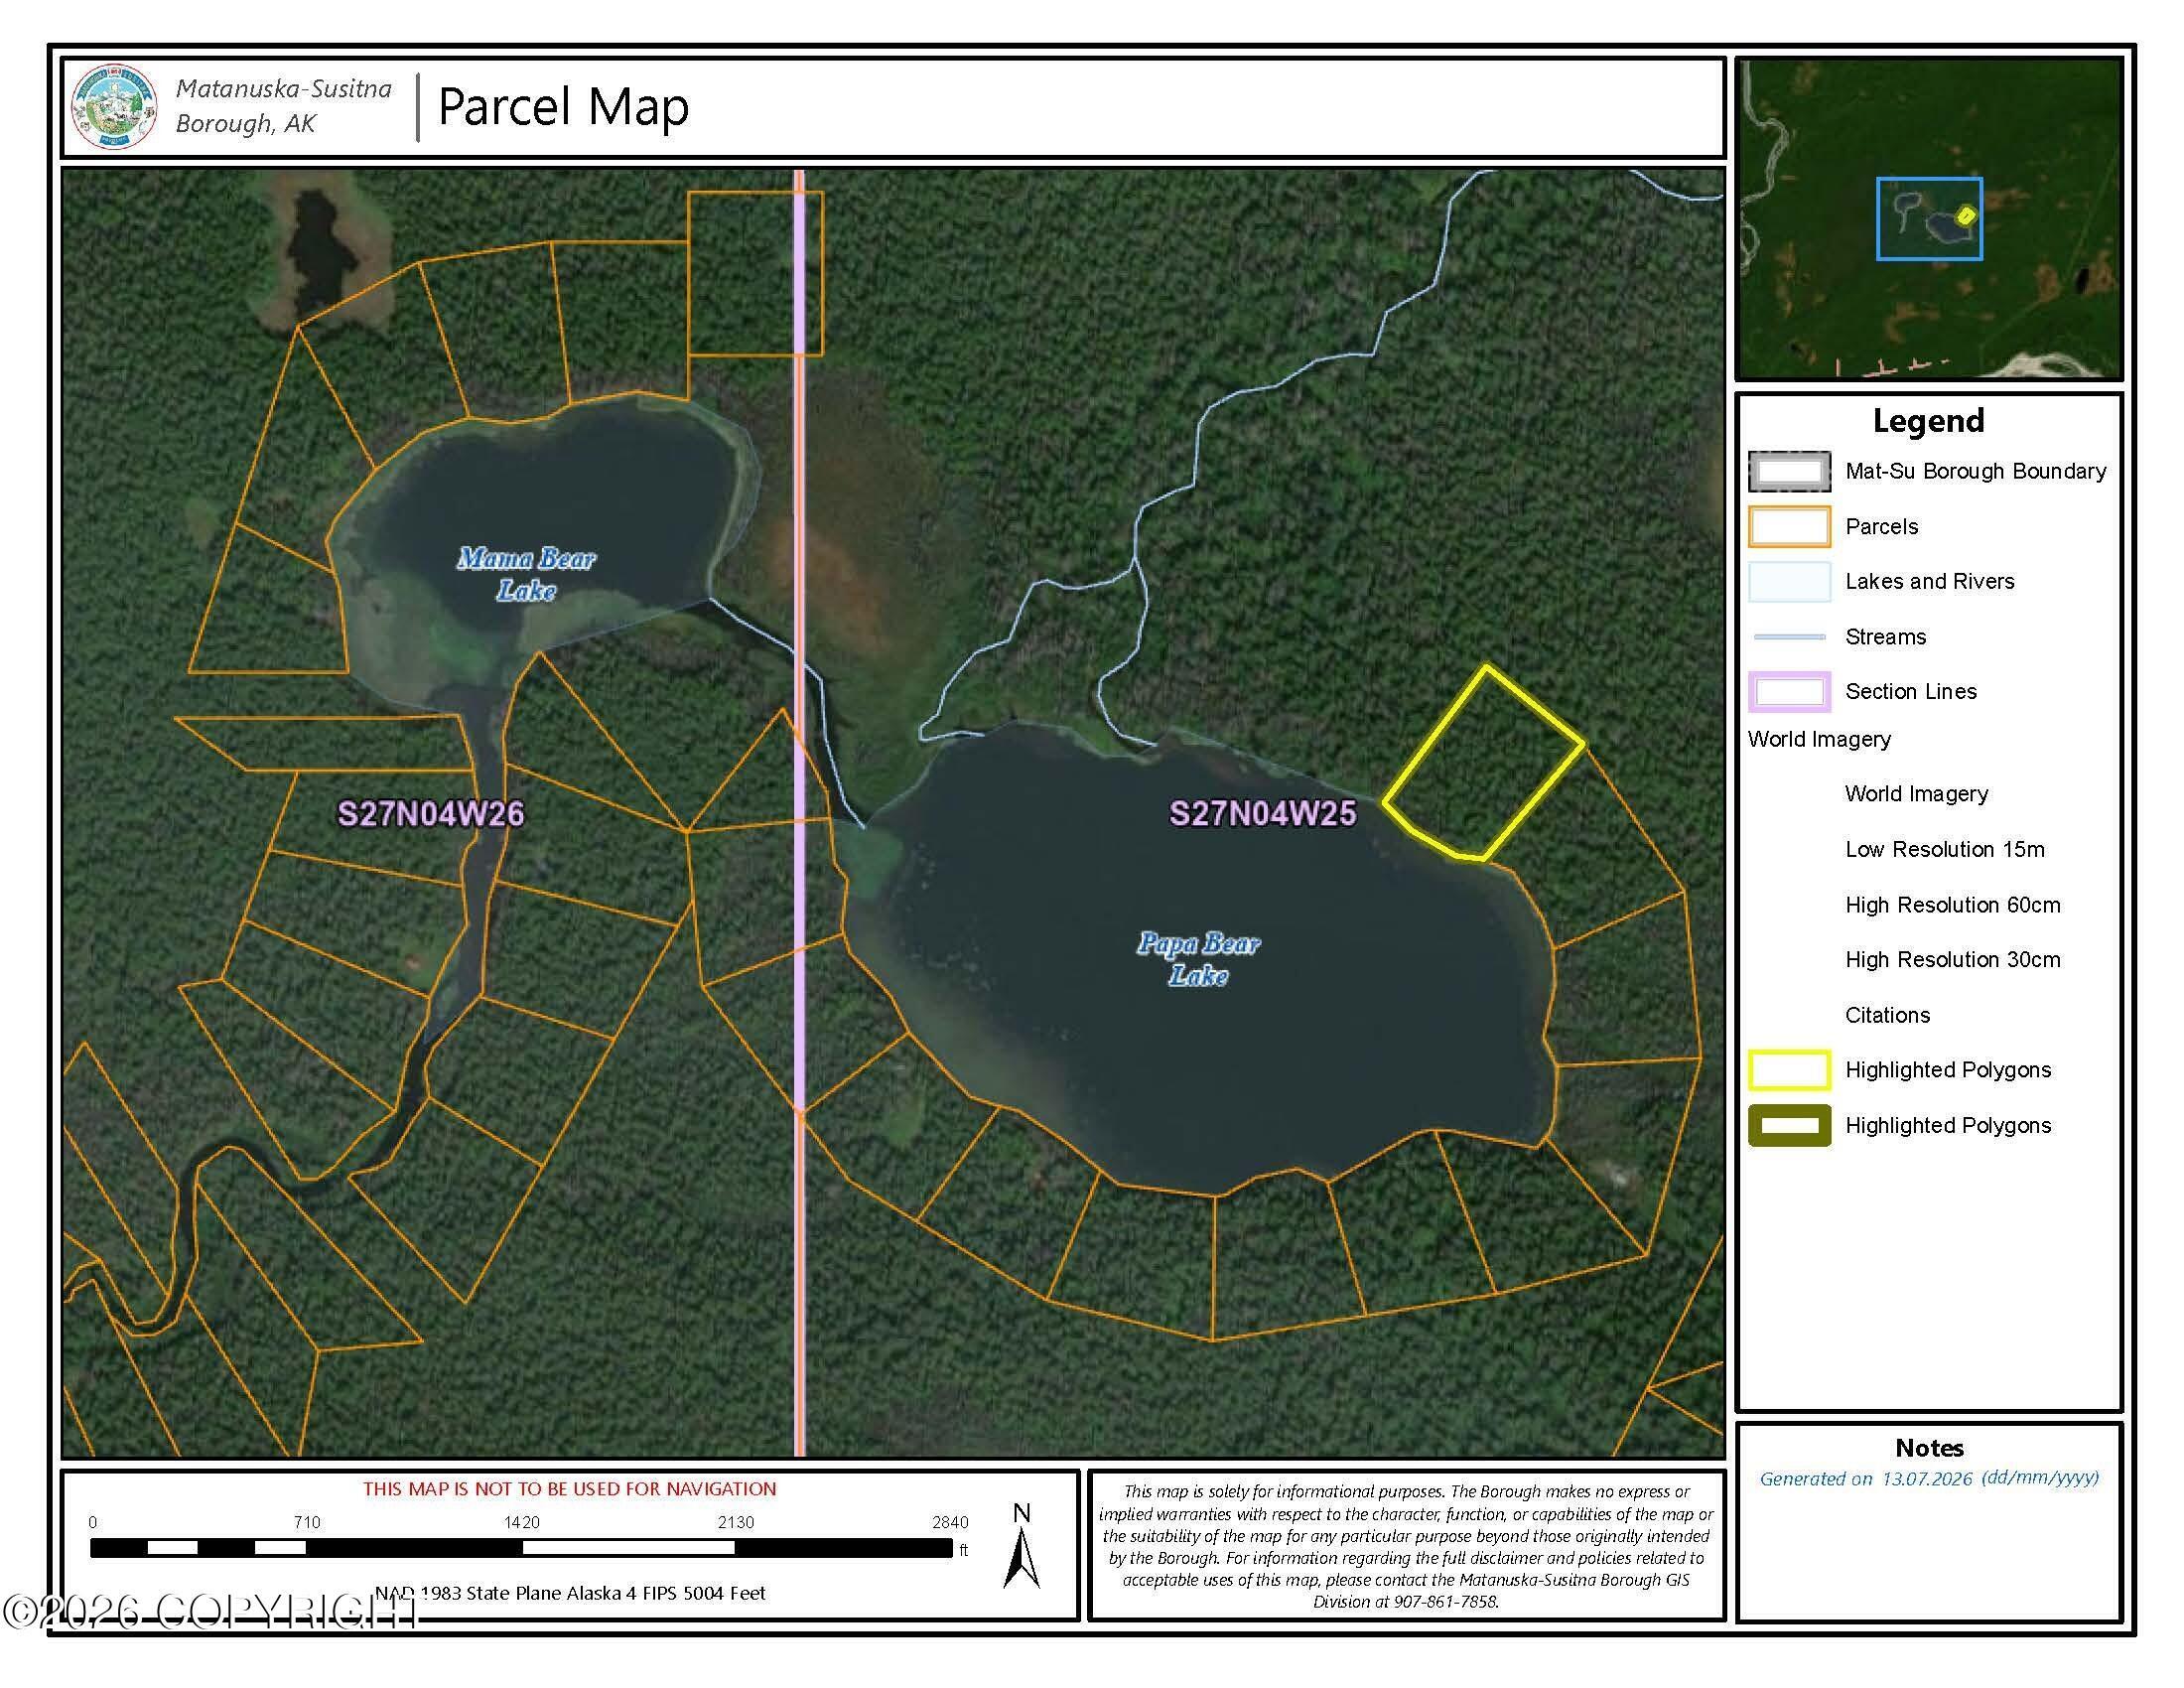This screenshot has width=2184, height=1688.
Task: Click the Papa Bear Lake label
Action: (x=1198, y=959)
